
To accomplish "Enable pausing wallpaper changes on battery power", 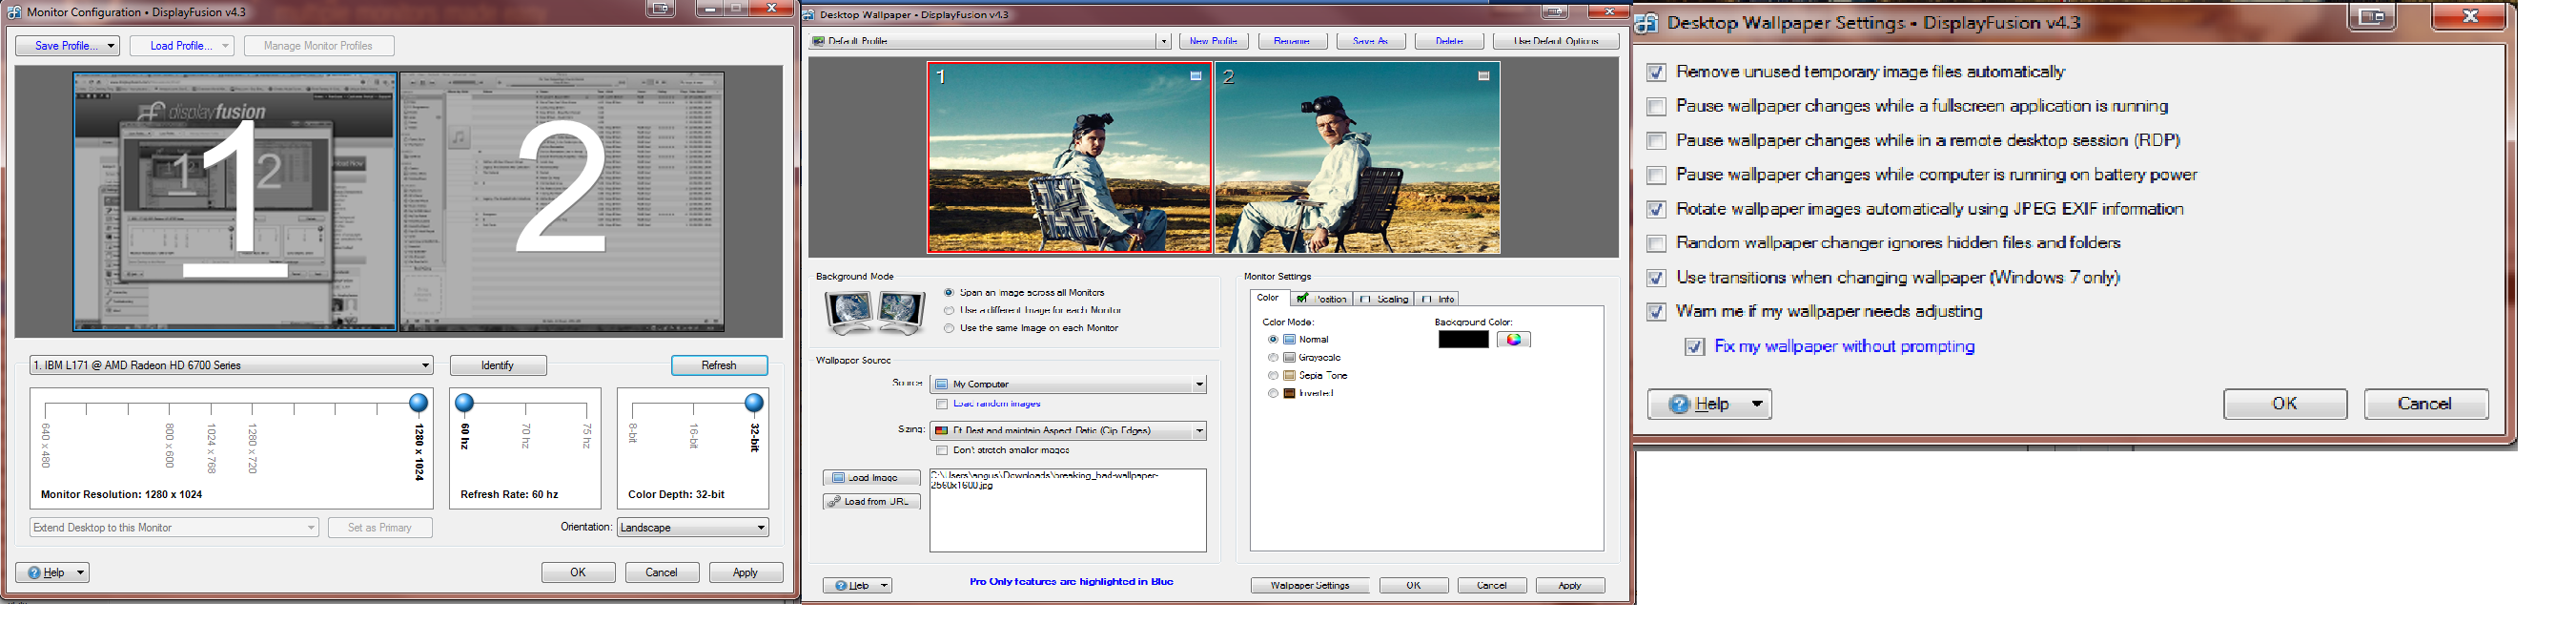I will 1656,175.
